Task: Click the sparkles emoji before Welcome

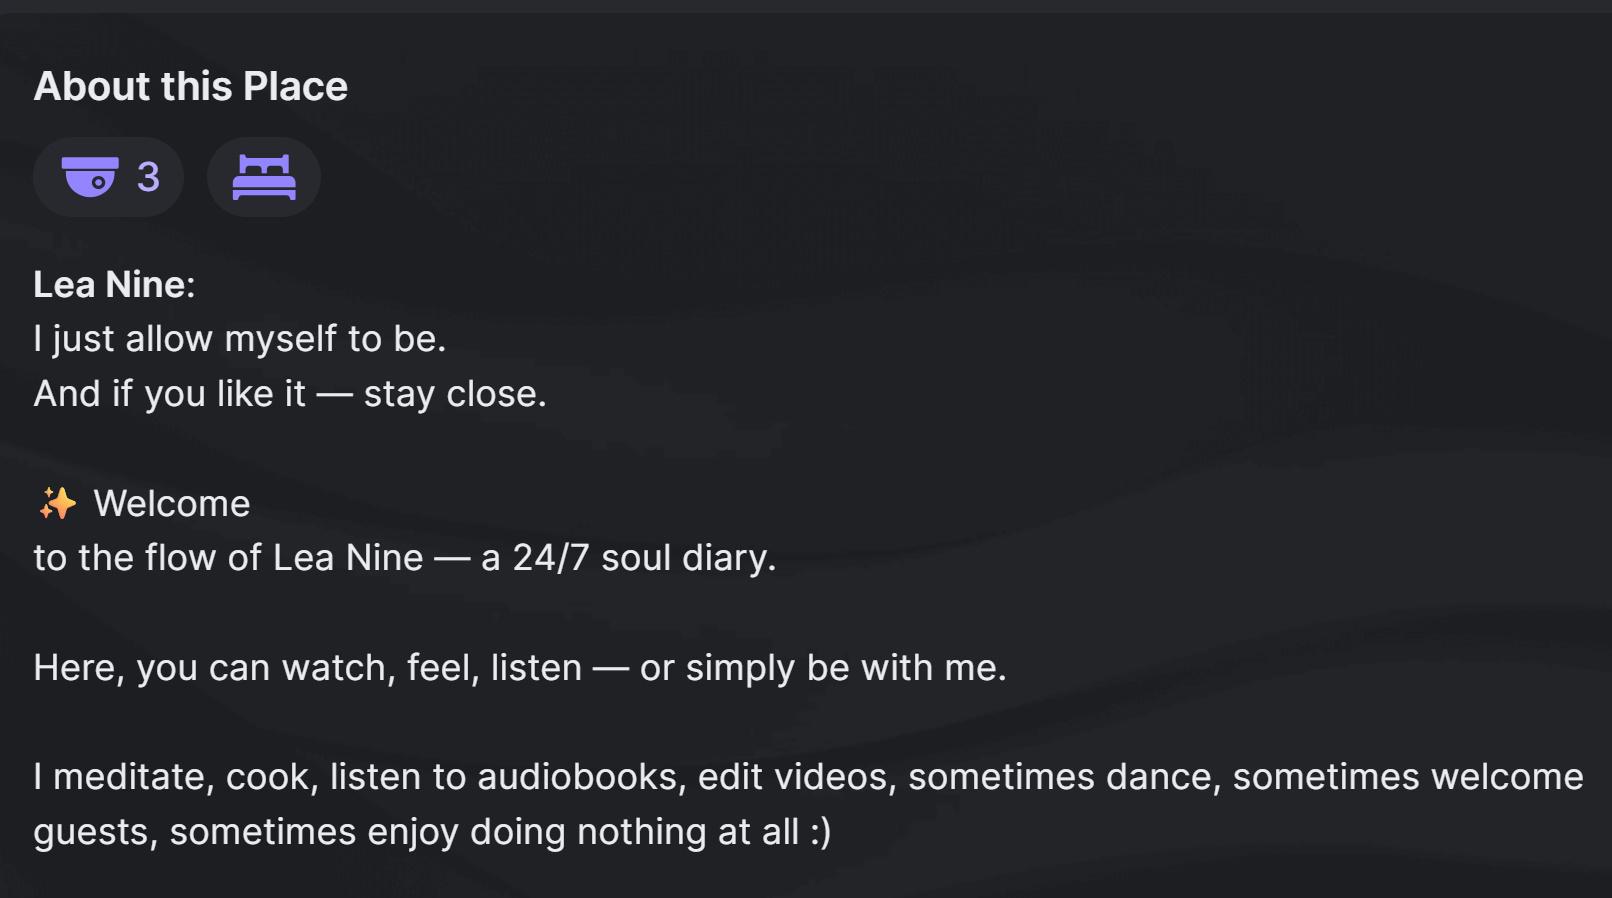Action: (57, 503)
